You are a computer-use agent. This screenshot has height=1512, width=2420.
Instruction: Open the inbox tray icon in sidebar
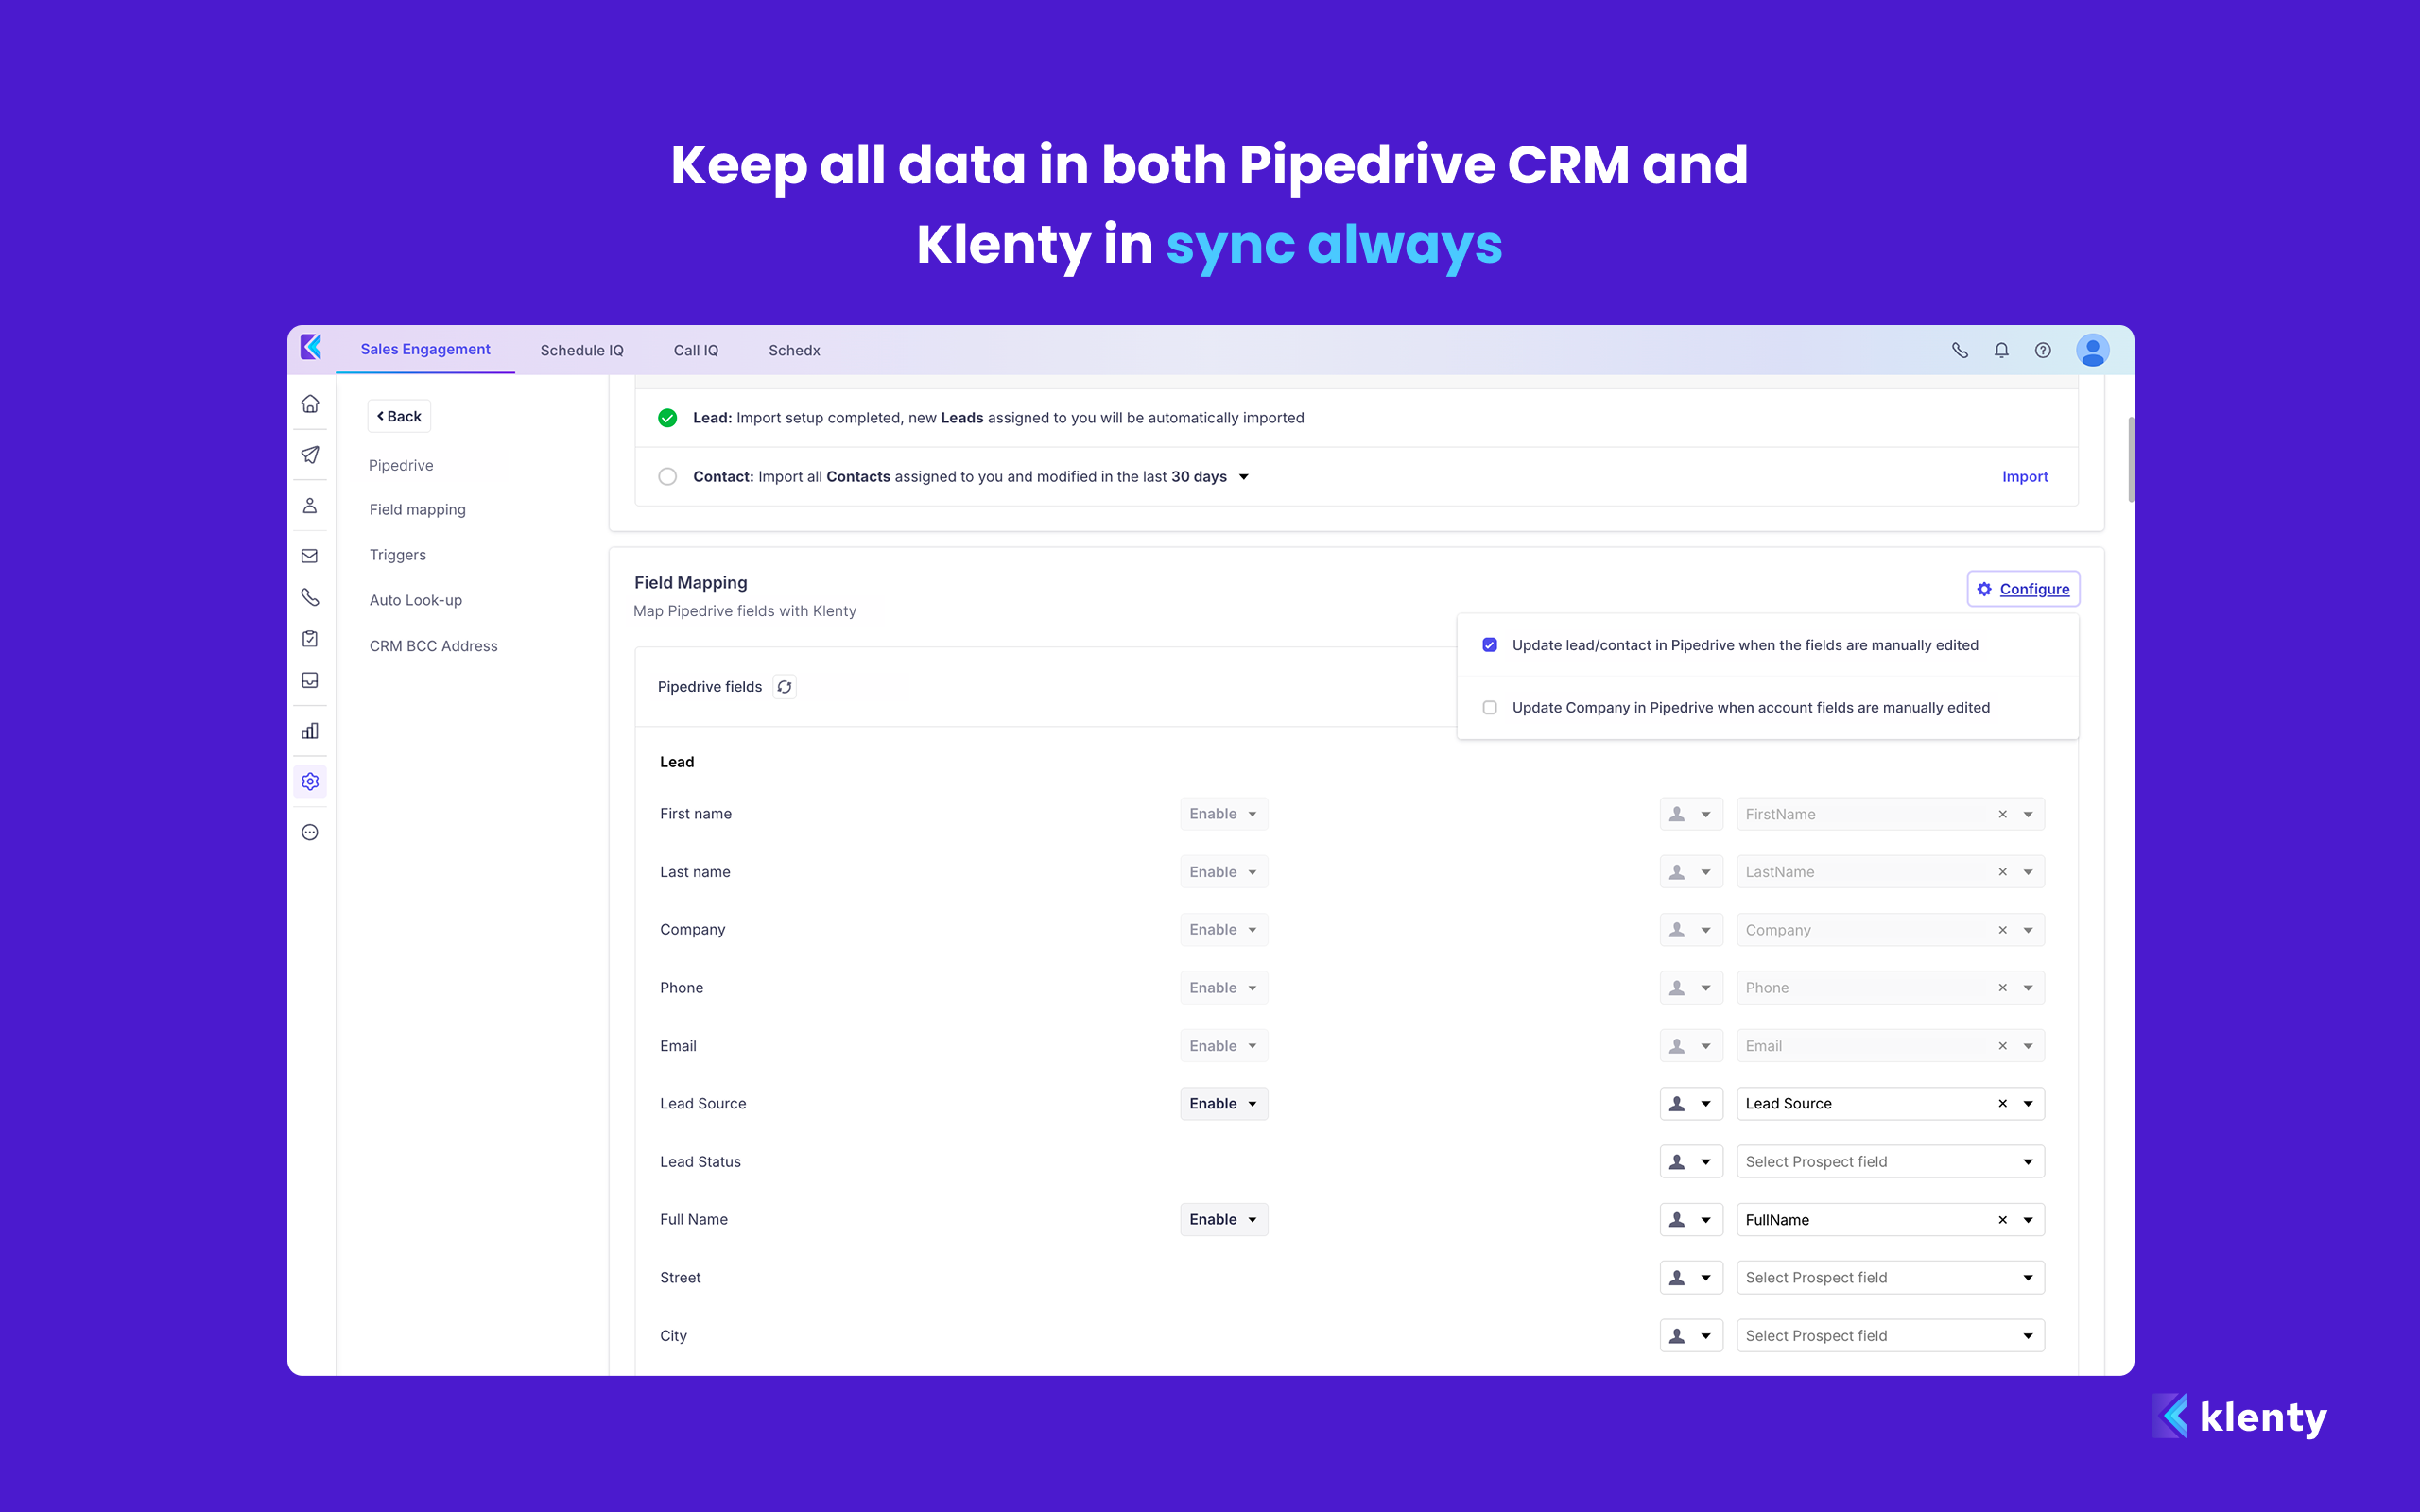pos(310,680)
